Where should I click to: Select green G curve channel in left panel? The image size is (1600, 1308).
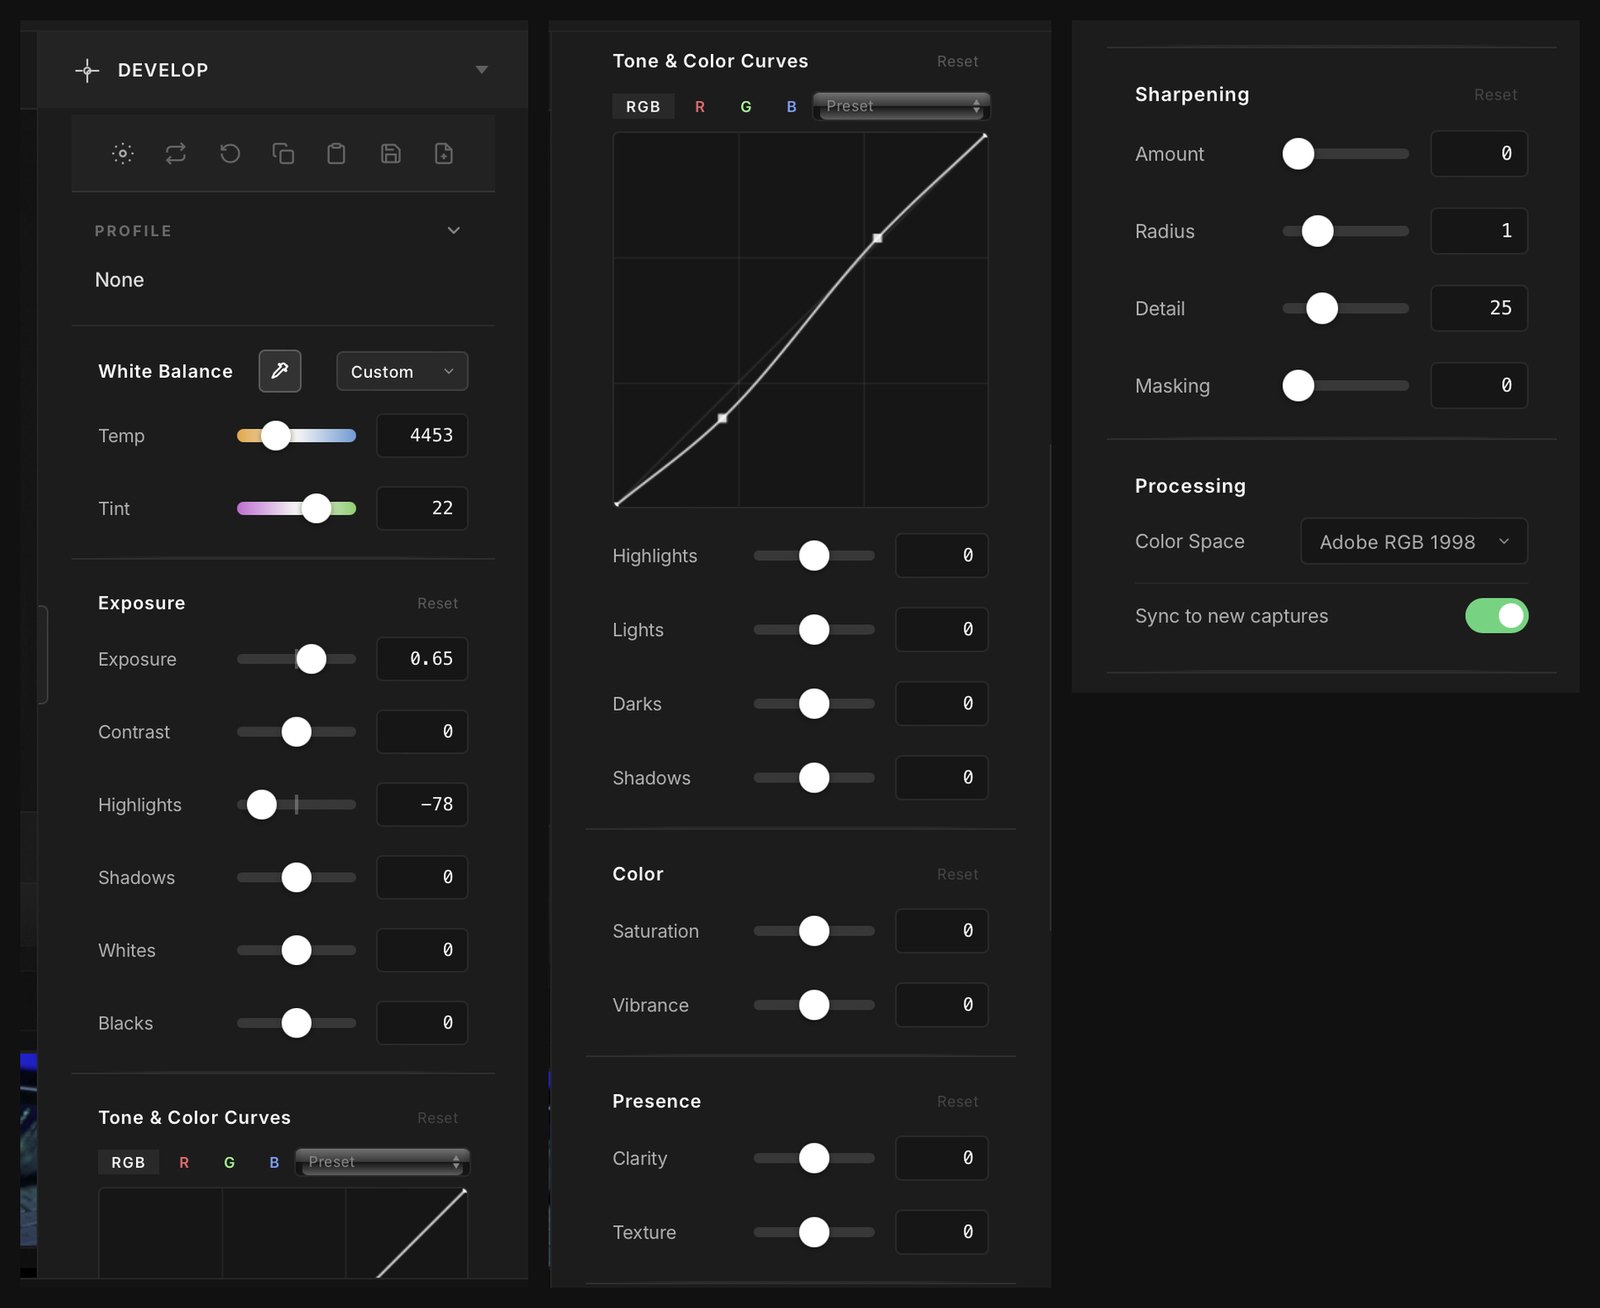pos(230,1162)
